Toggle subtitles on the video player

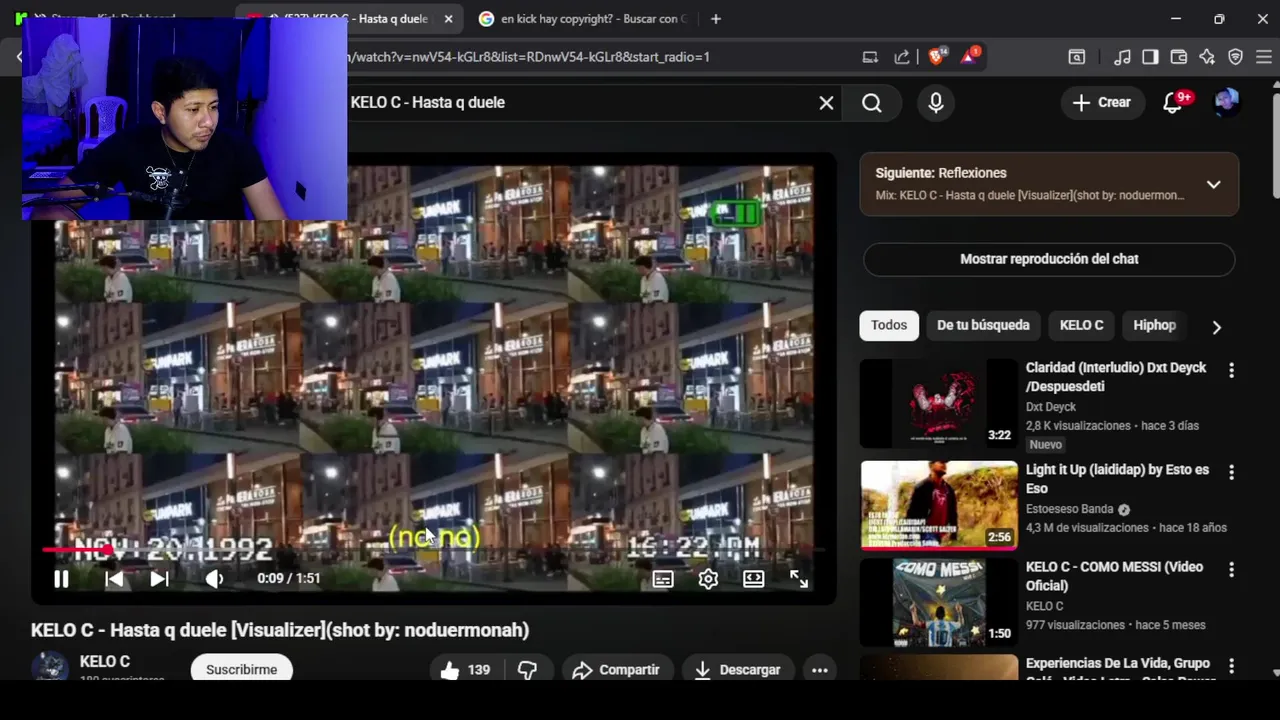[663, 579]
